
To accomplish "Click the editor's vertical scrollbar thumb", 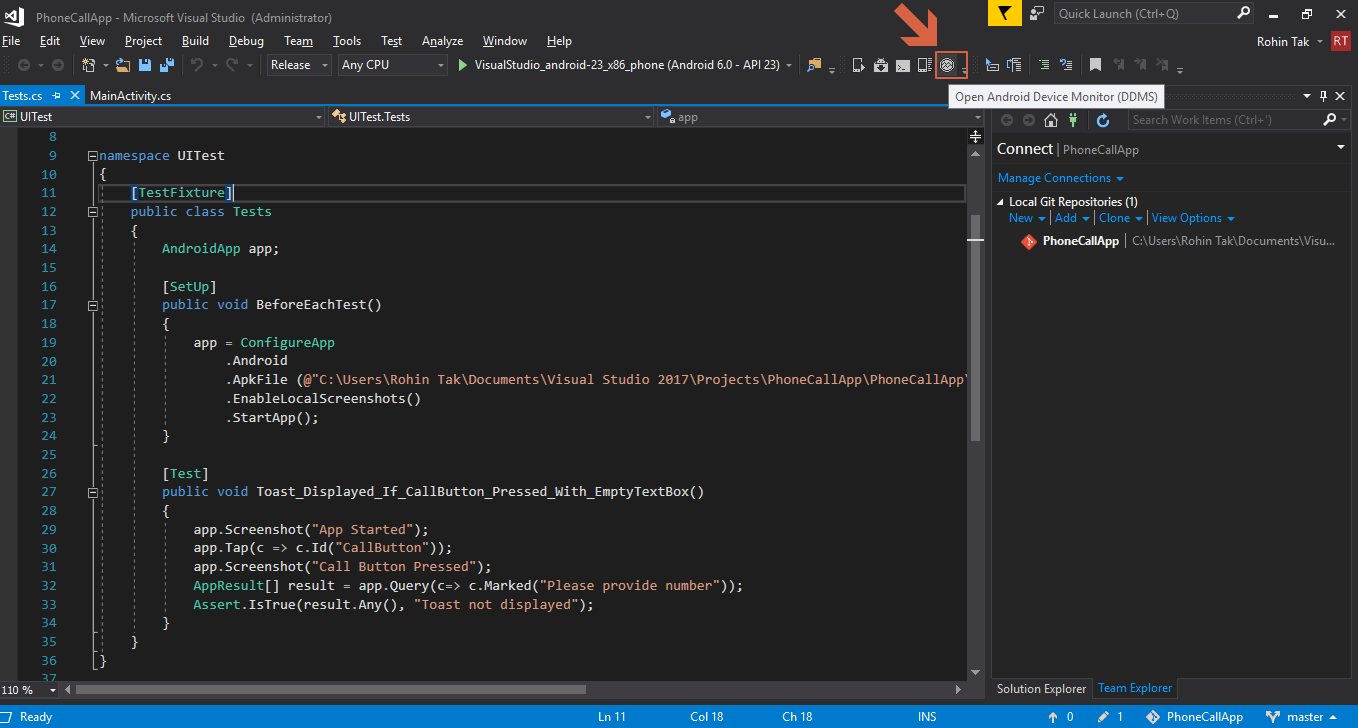I will coord(975,327).
